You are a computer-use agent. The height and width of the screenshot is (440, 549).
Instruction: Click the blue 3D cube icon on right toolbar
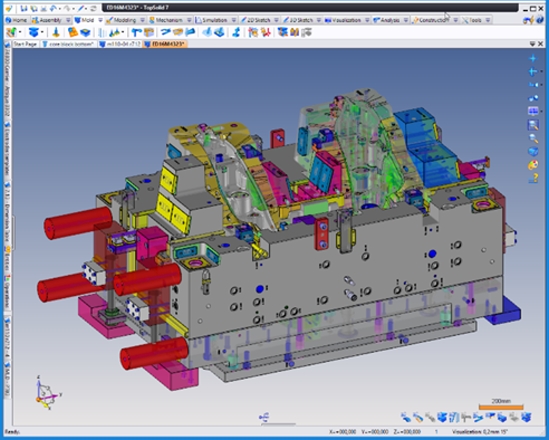pos(533,152)
